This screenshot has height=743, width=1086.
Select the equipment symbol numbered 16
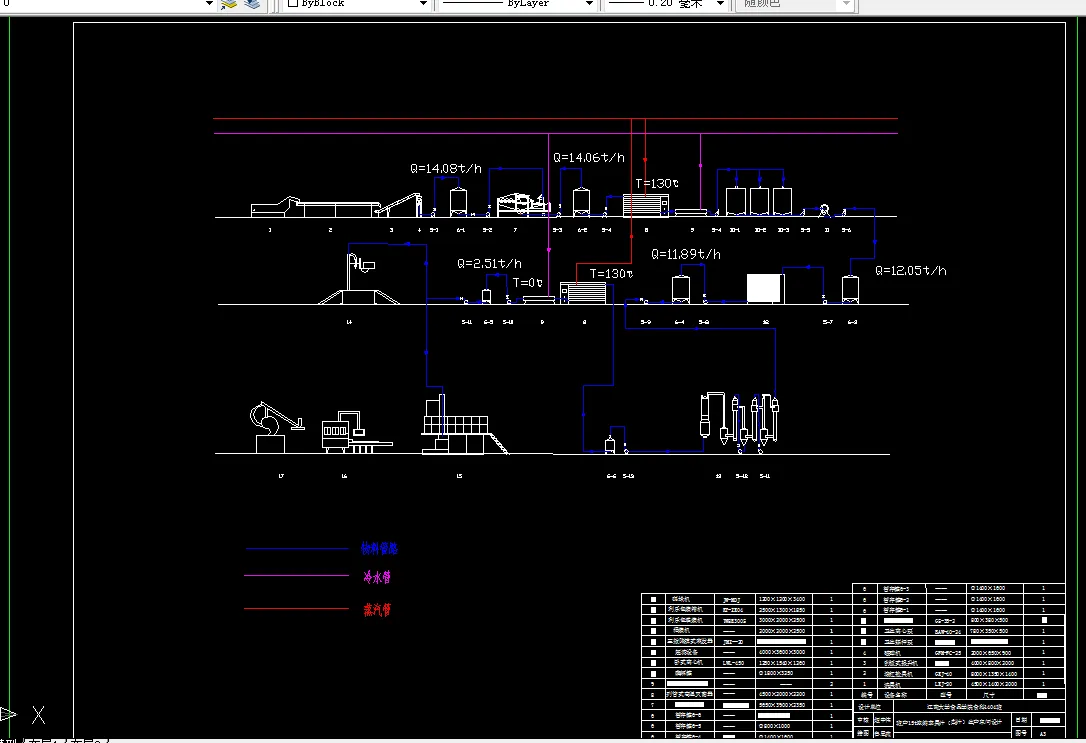(357, 433)
